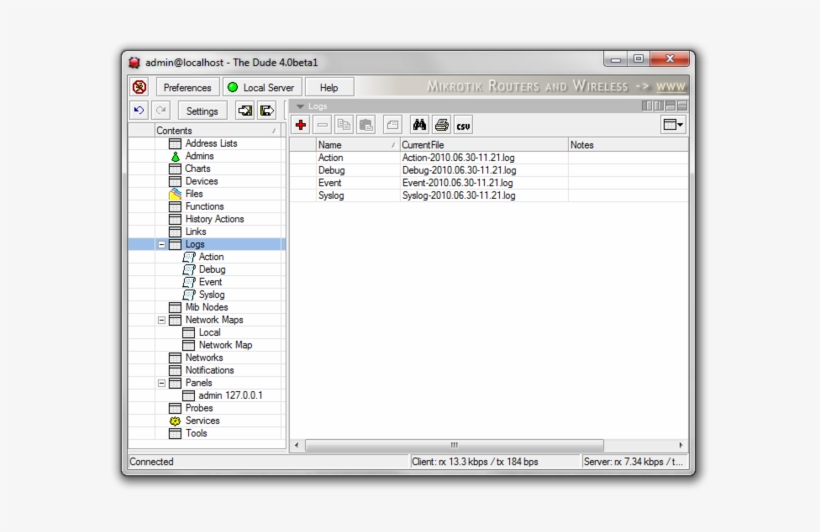
Task: Open Find with the binoculars icon
Action: [419, 125]
